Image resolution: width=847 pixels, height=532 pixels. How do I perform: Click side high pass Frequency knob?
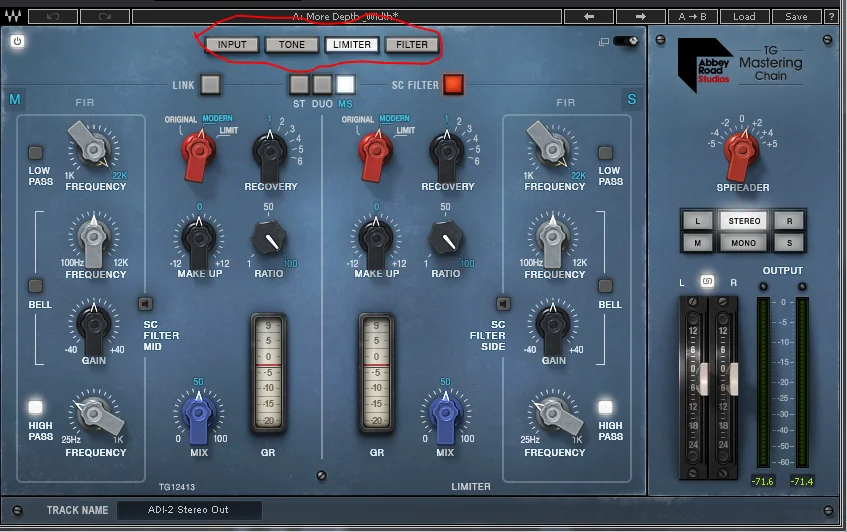[553, 415]
